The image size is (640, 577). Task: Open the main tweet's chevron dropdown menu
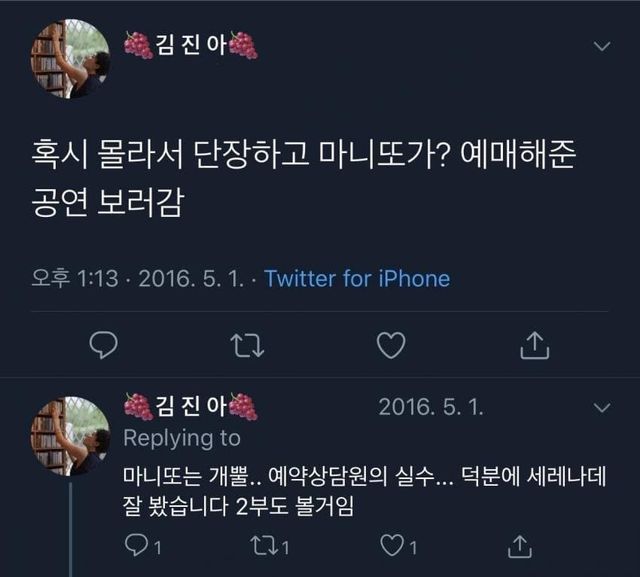602,46
